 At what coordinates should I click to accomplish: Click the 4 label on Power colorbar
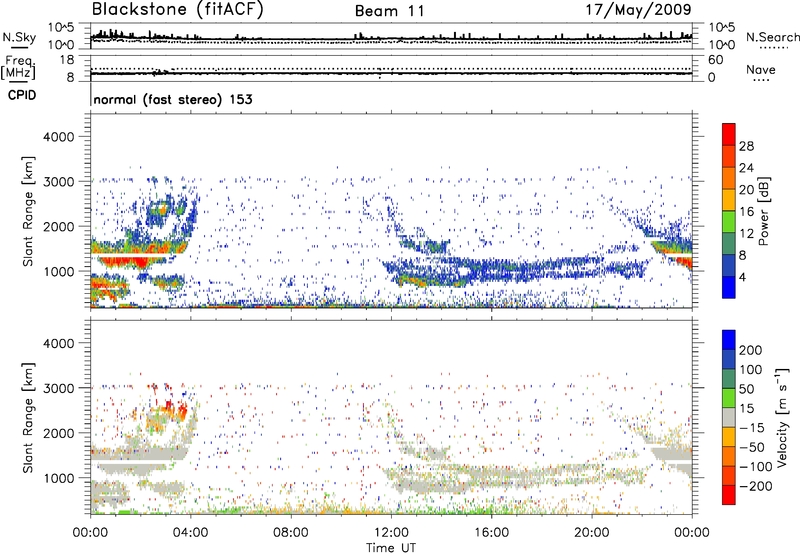pos(742,277)
